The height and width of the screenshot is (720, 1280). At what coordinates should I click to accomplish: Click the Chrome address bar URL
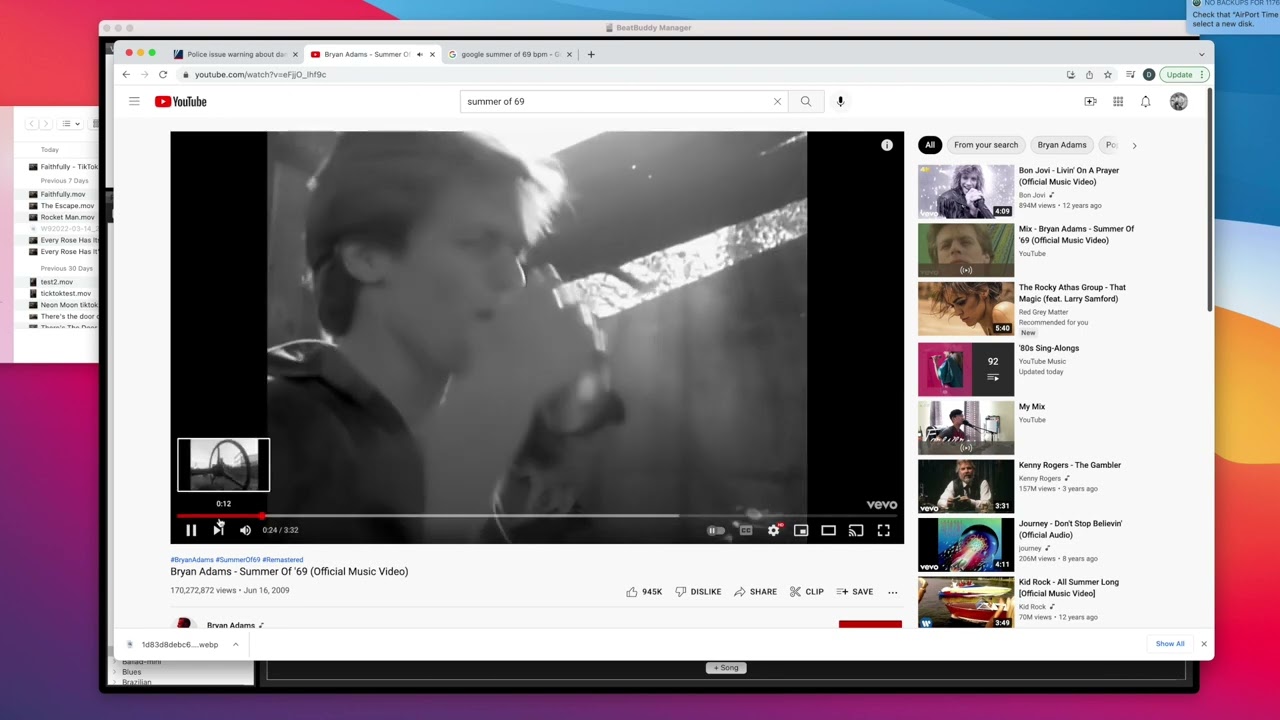pyautogui.click(x=260, y=74)
